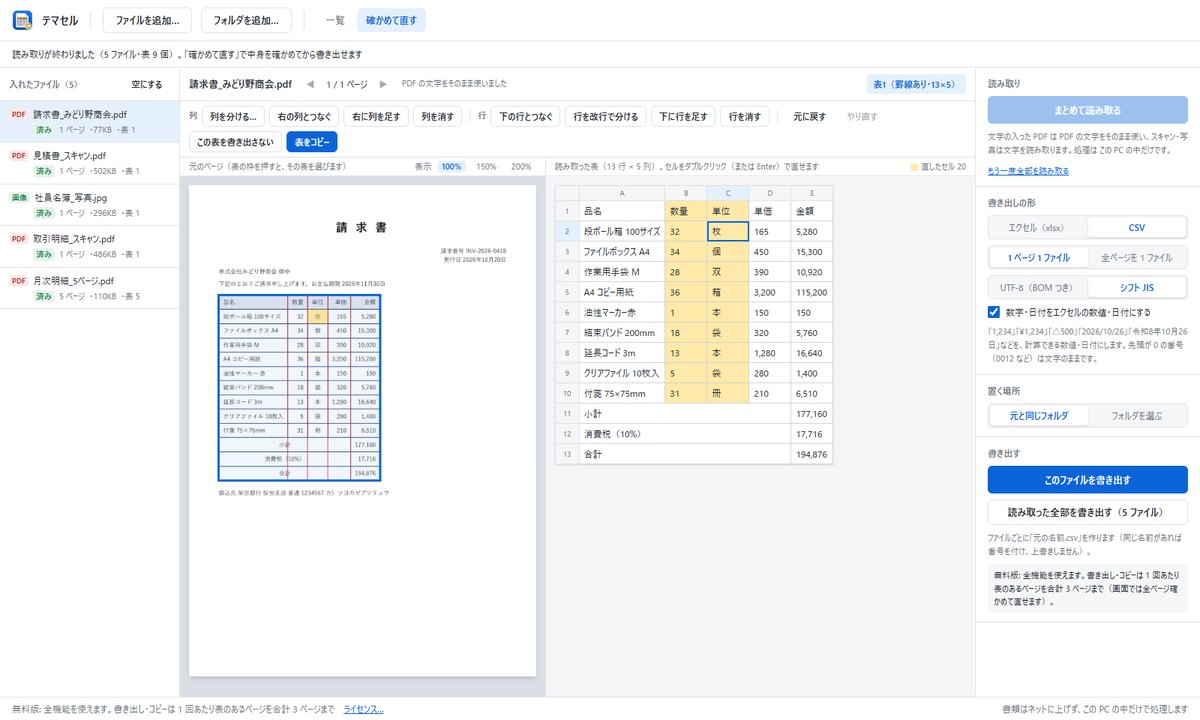Click grid cell 3,200 in the extracted table
Screen dimensions: 1200x720
pyautogui.click(x=768, y=292)
